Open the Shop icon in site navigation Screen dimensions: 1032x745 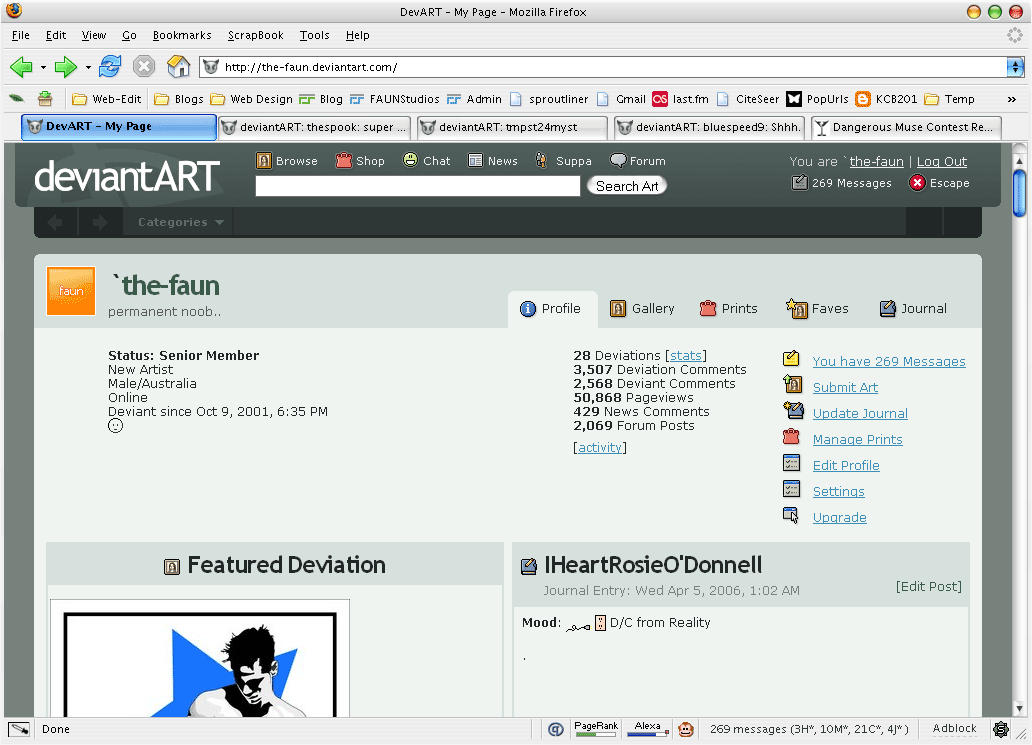point(344,161)
